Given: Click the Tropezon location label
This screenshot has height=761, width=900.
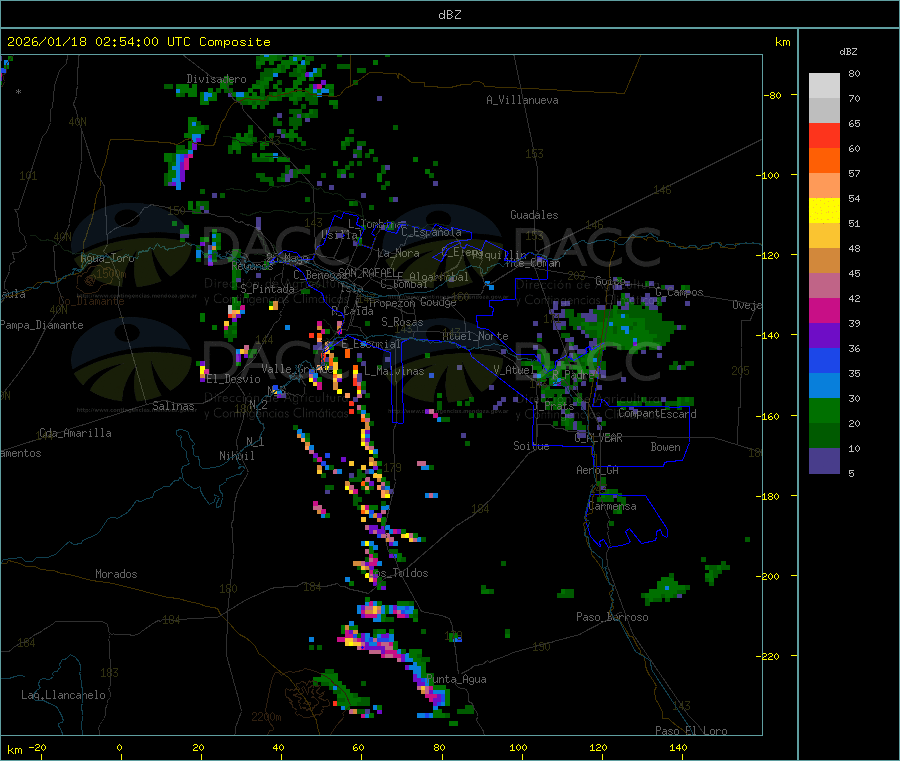Looking at the screenshot, I should [391, 302].
